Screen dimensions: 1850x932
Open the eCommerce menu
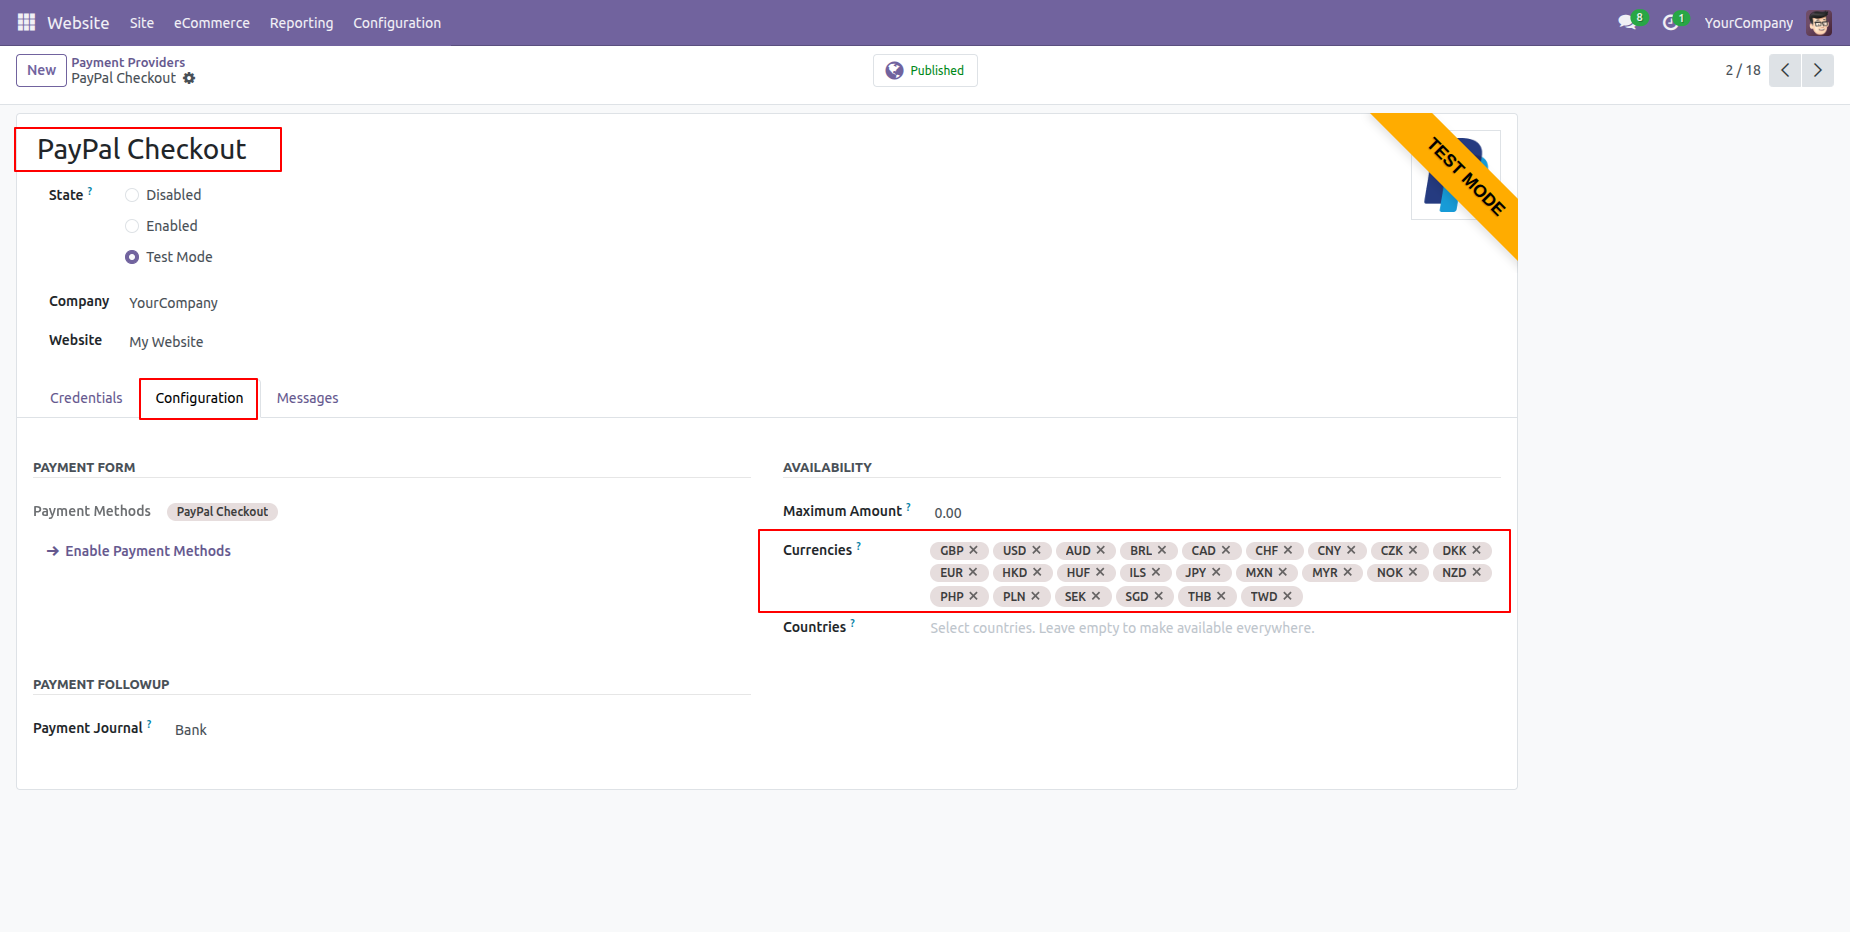(212, 22)
